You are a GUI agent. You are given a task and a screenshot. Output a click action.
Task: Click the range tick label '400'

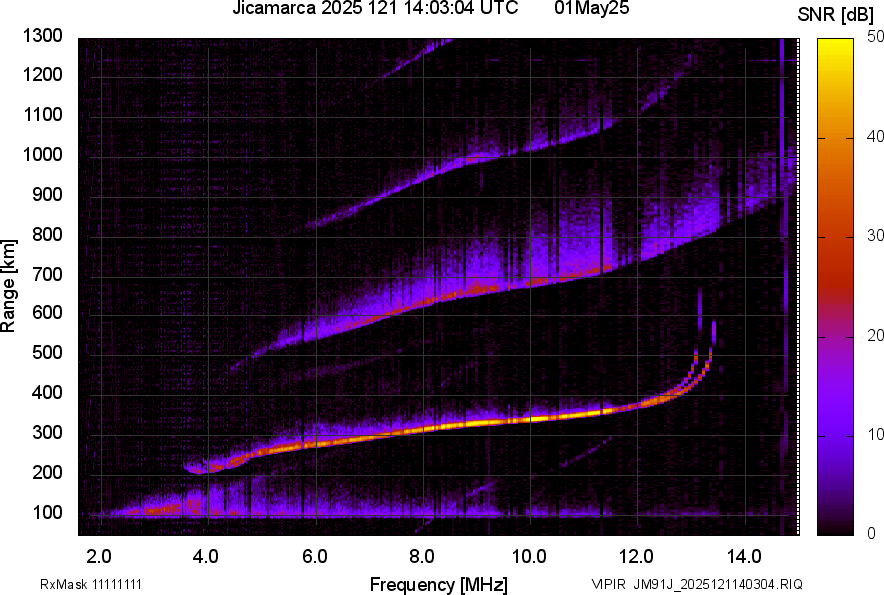47,393
